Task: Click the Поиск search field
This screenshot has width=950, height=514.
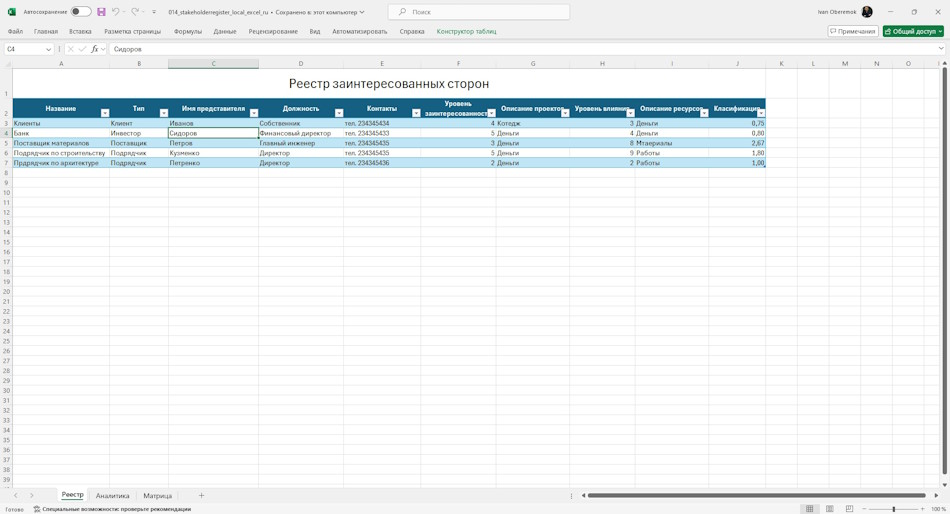Action: click(x=479, y=12)
